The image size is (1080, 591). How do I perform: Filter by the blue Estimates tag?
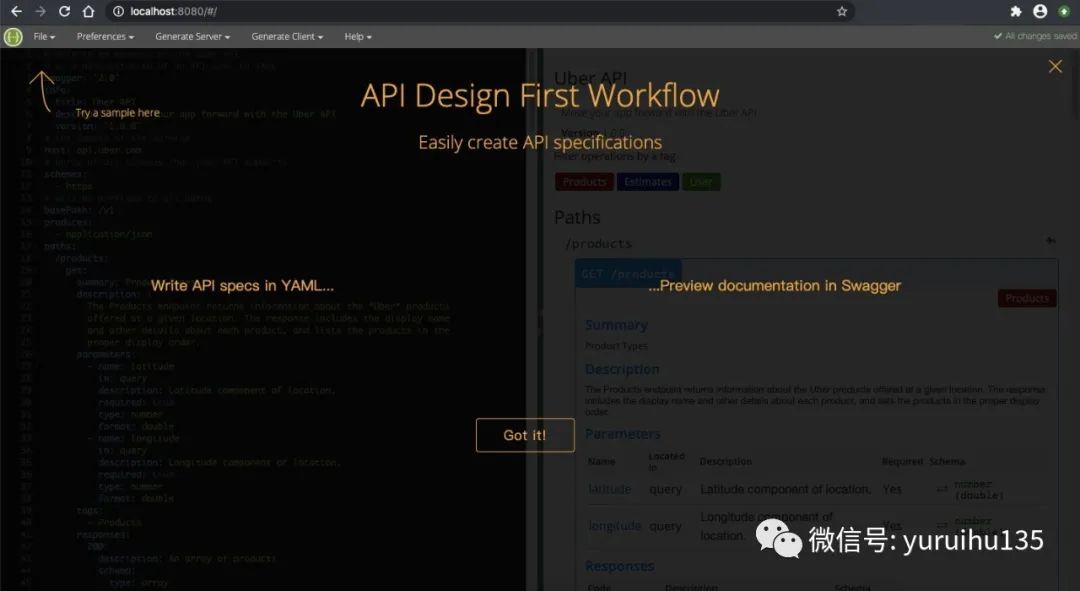pos(647,182)
